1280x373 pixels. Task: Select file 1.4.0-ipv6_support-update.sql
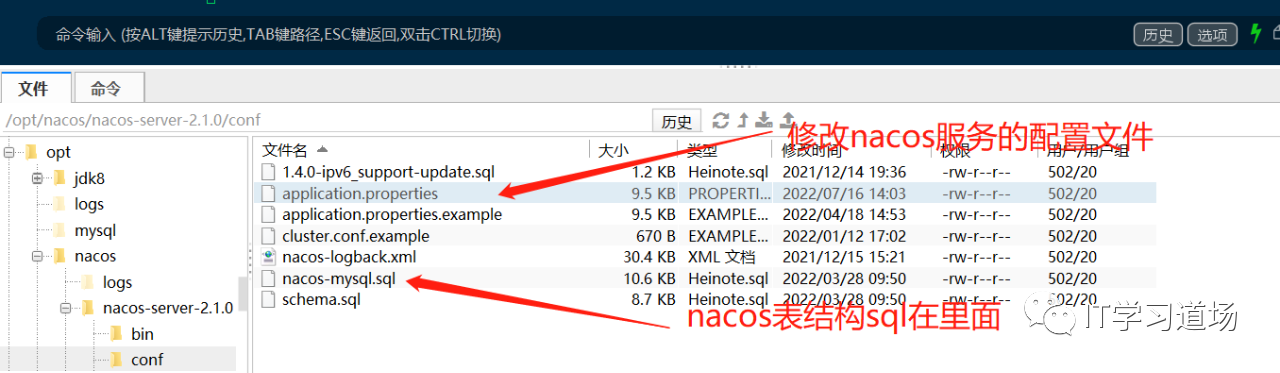click(x=388, y=172)
